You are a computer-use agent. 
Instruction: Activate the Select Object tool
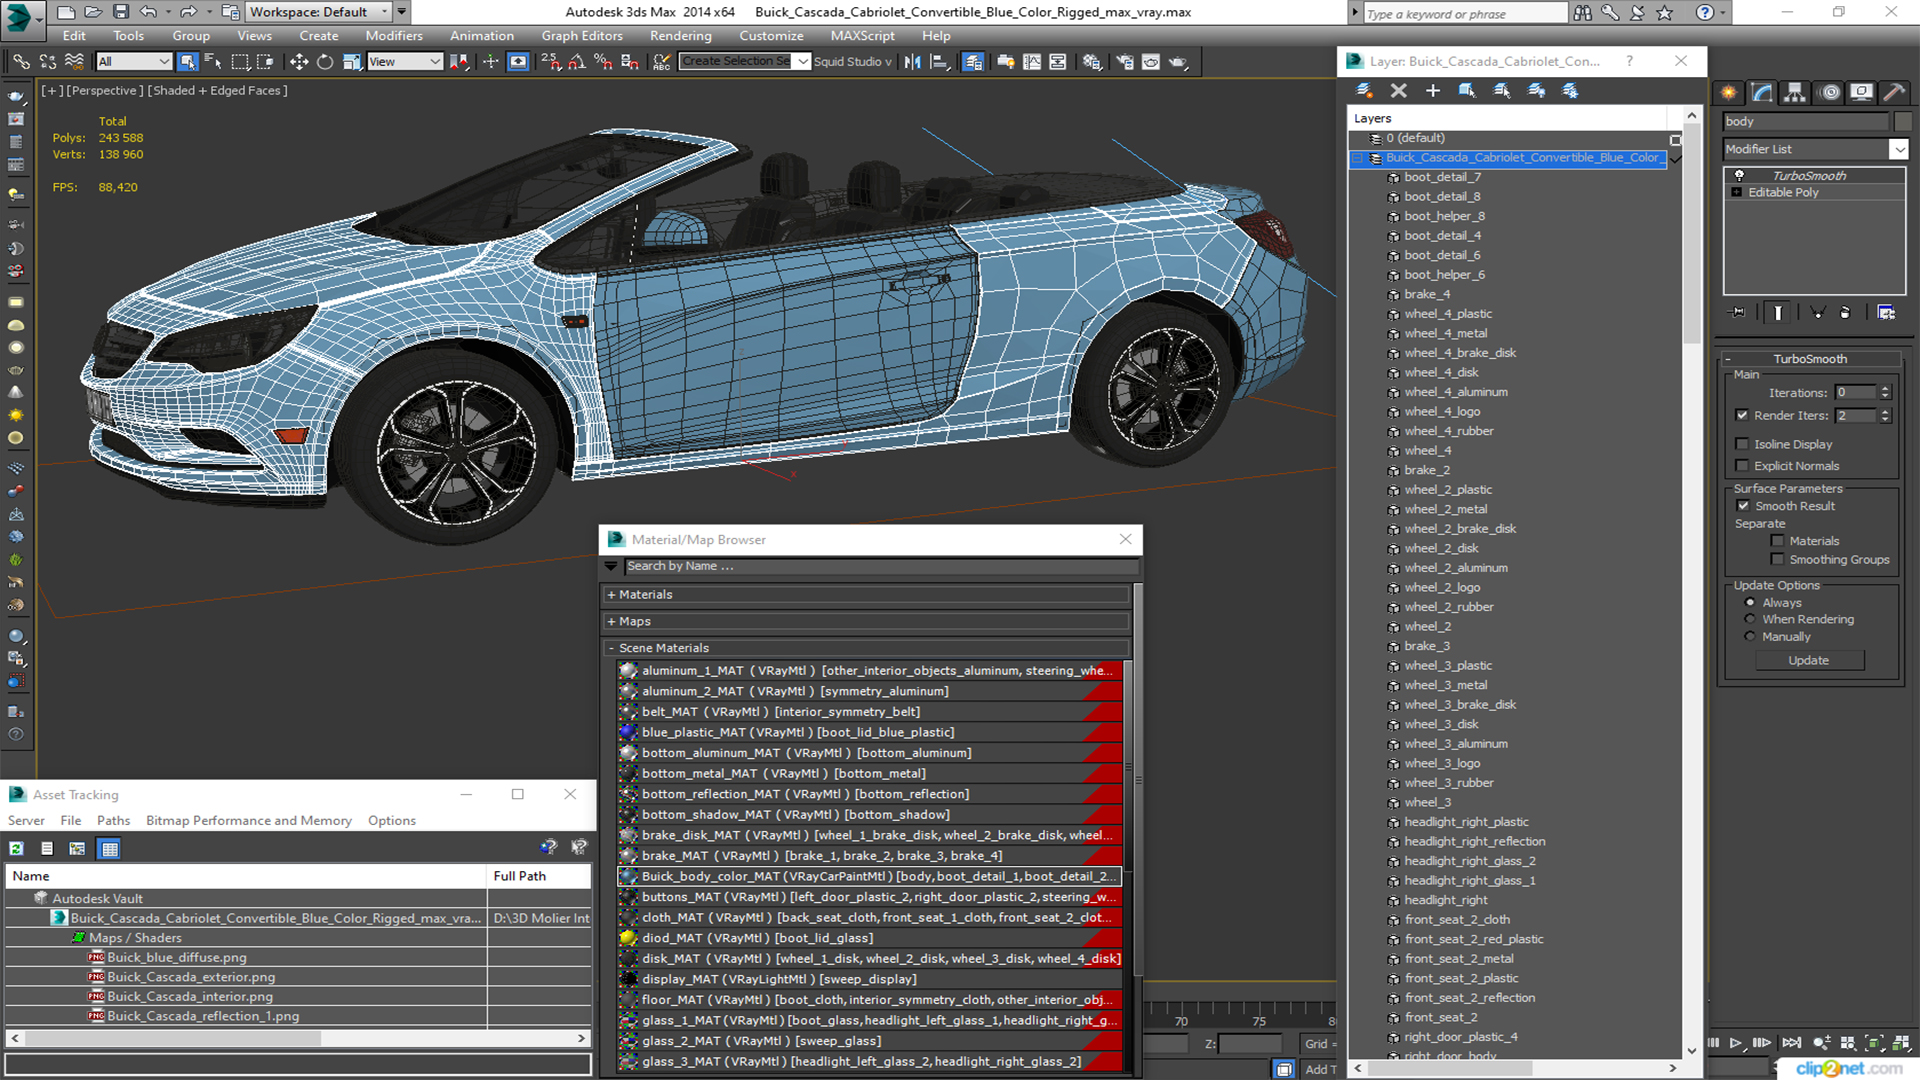pos(187,62)
